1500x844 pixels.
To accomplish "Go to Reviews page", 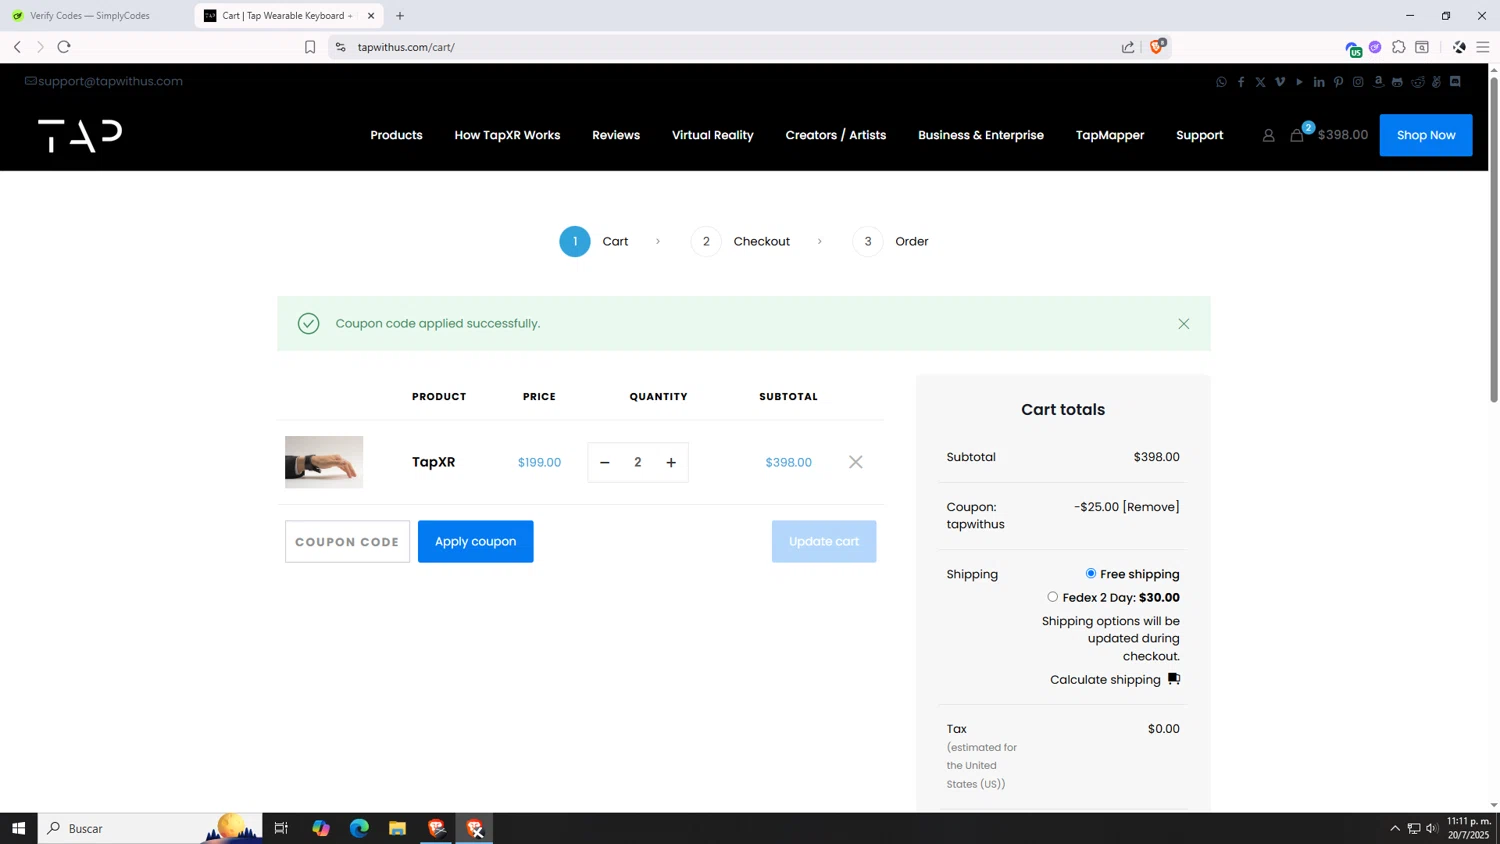I will (x=616, y=135).
